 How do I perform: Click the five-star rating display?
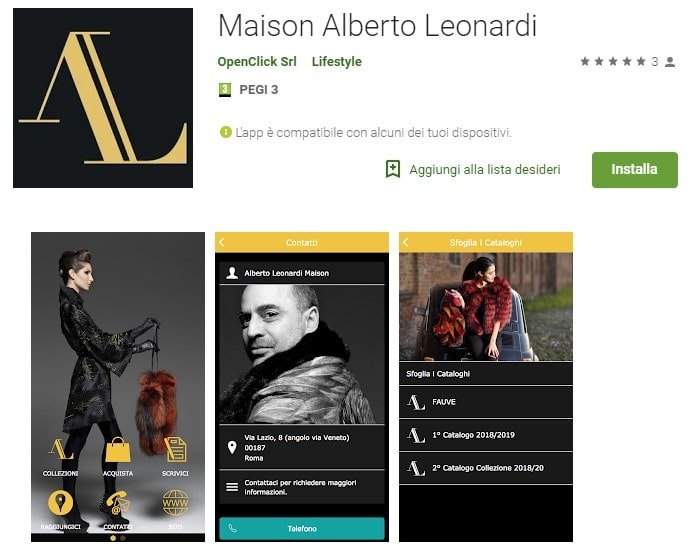coord(612,62)
